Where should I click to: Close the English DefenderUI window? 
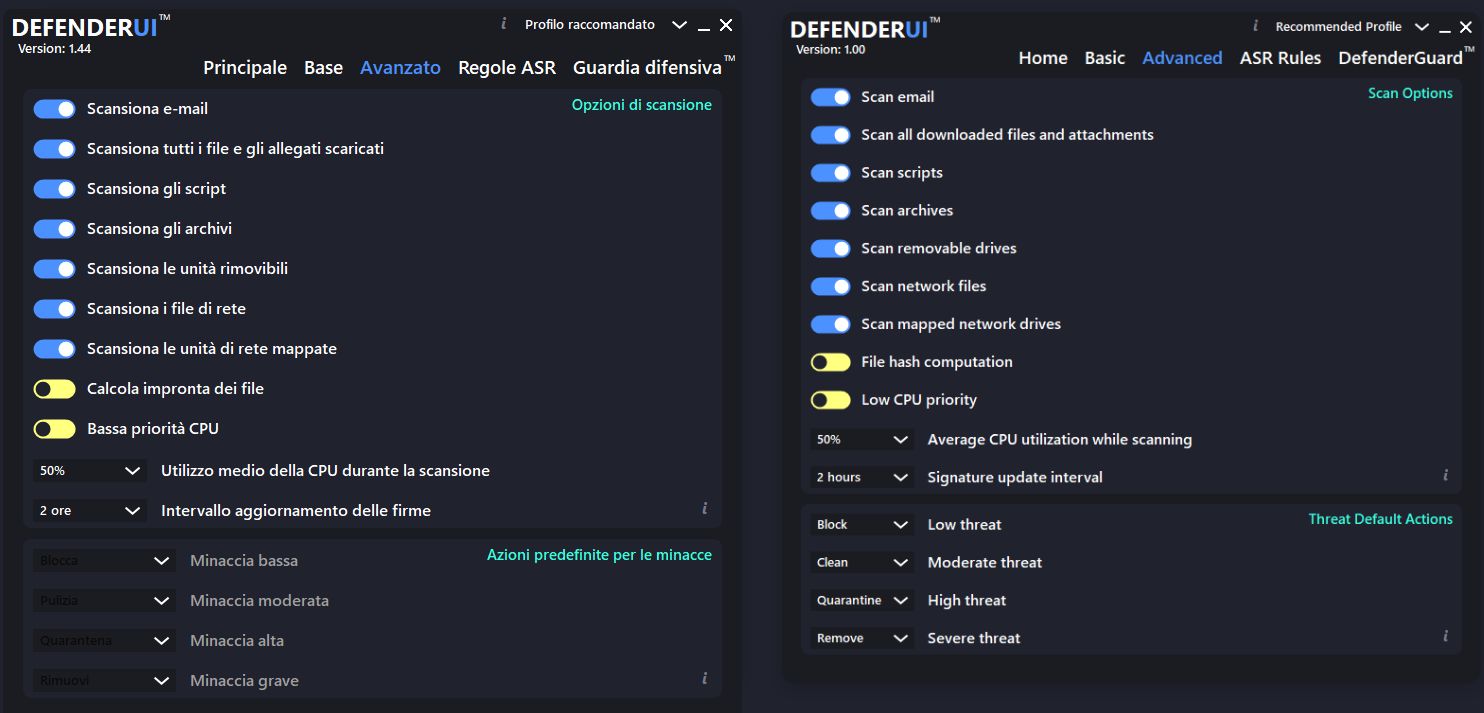click(1466, 27)
